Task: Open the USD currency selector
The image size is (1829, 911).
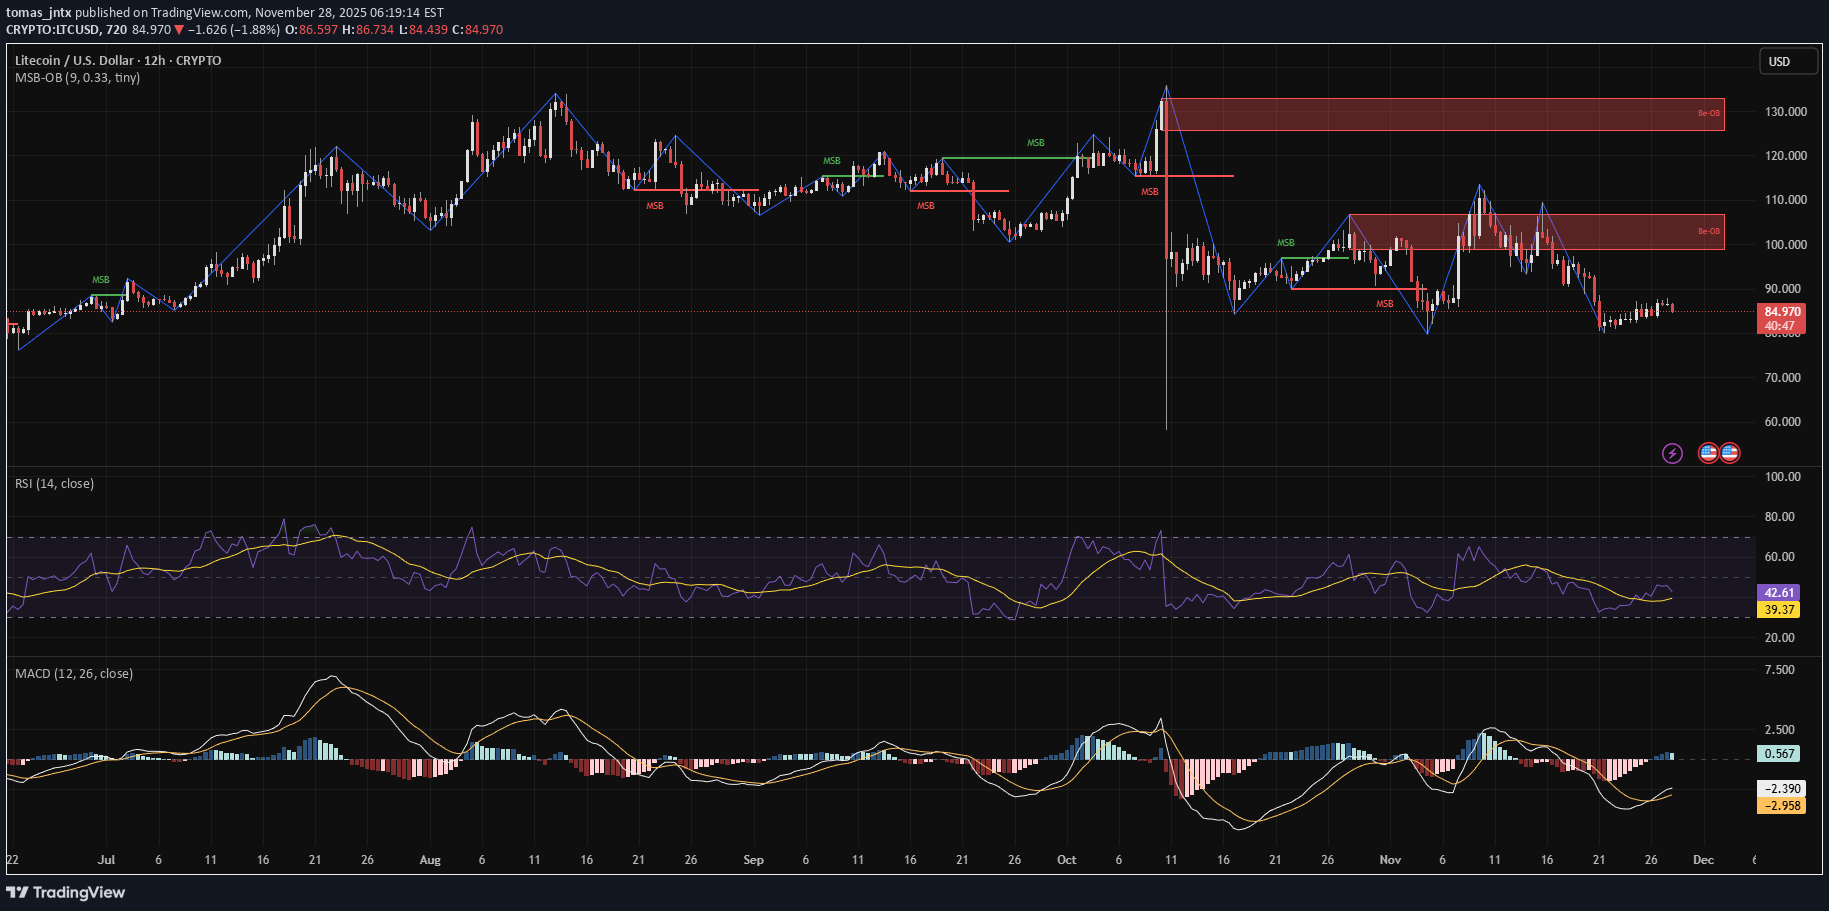Action: coord(1787,61)
